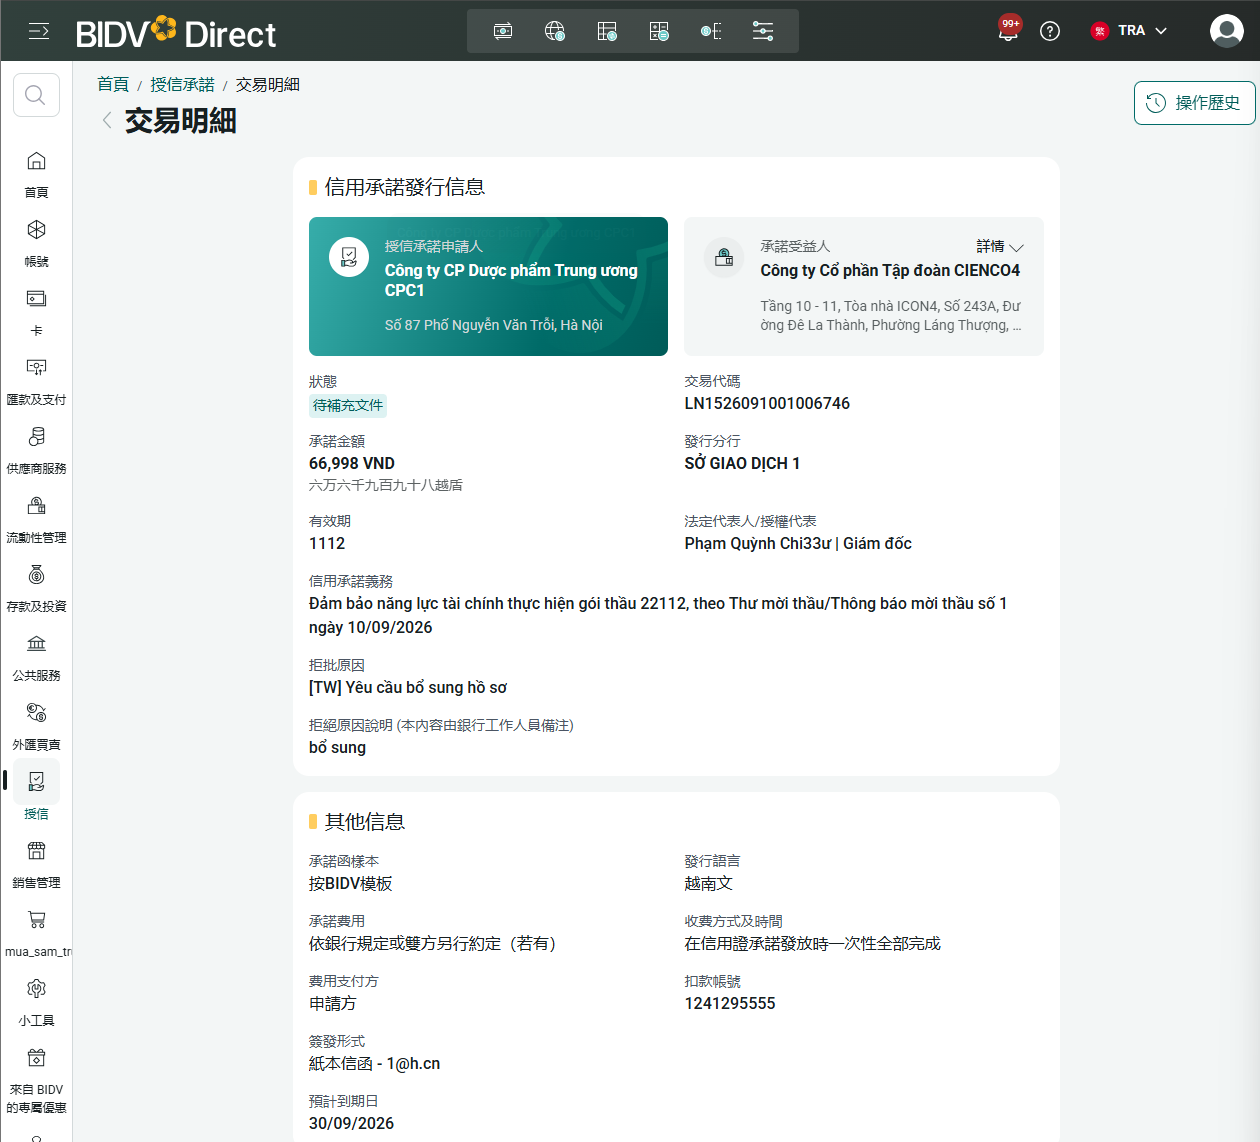1260x1142 pixels.
Task: Open 存款及投資 deposits and investments
Action: point(36,587)
